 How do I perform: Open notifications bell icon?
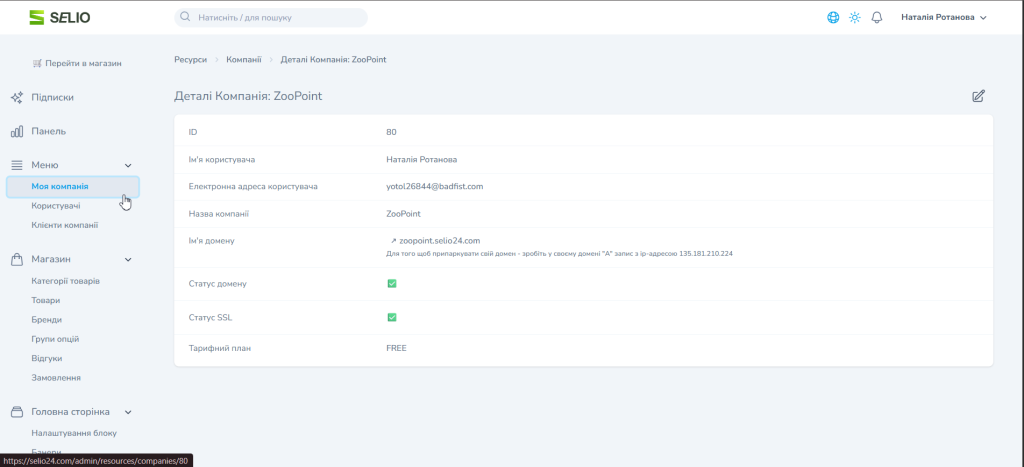tap(877, 17)
